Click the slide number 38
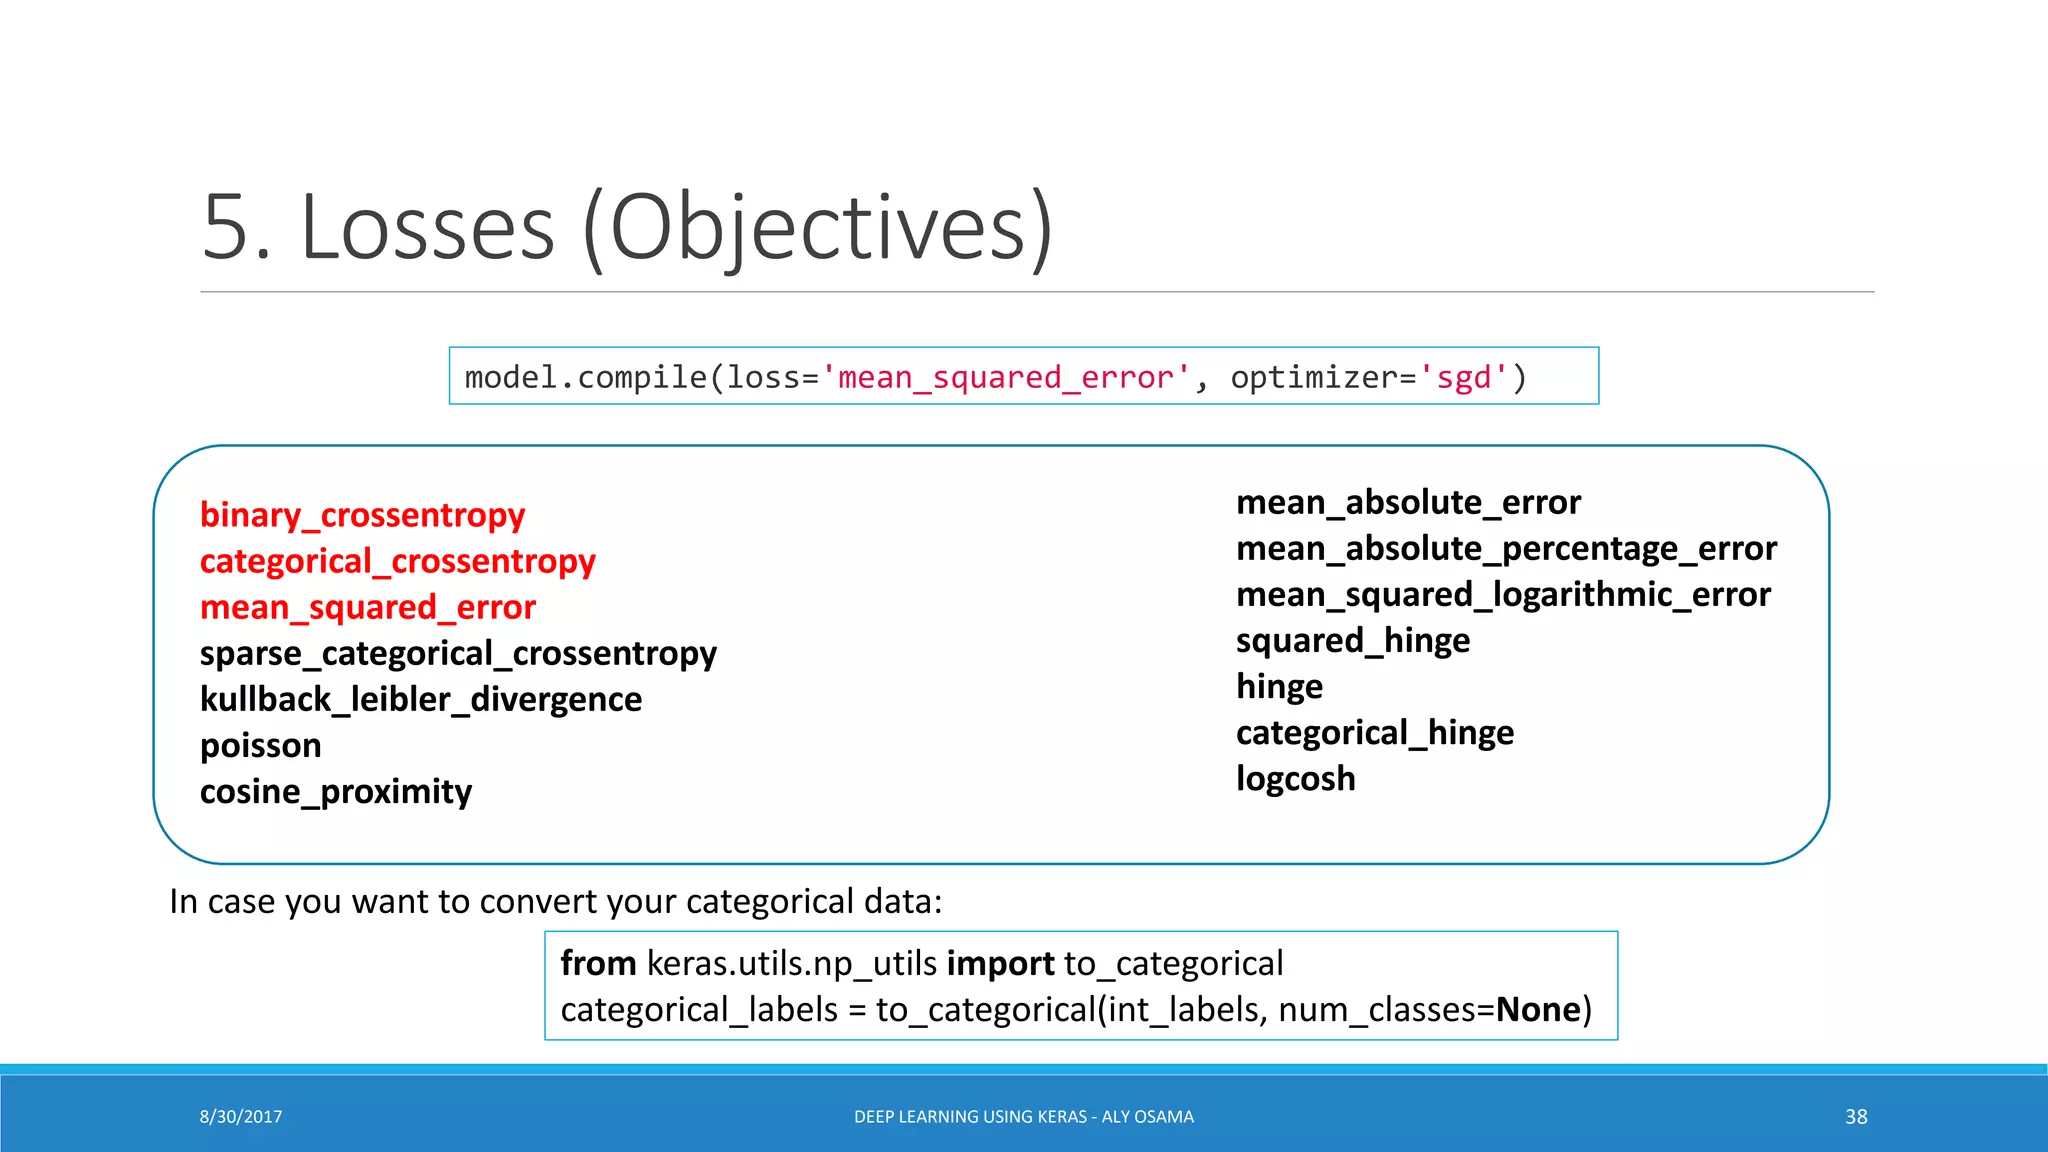This screenshot has height=1152, width=2048. tap(1856, 1116)
